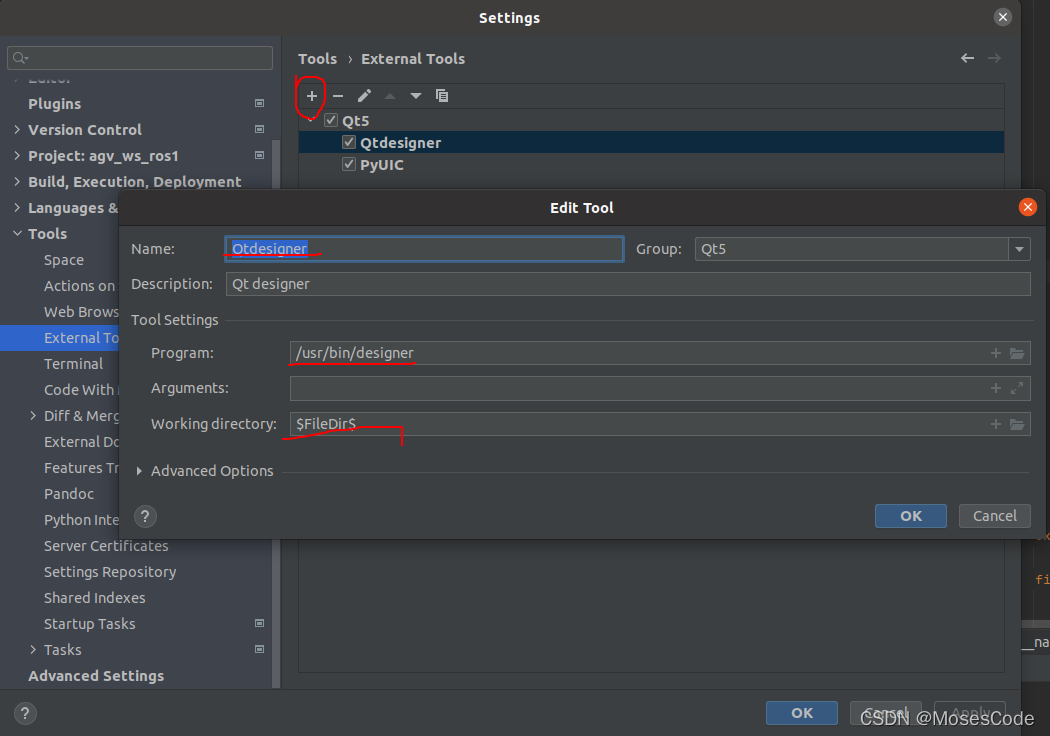Add a new external tool with plus icon
This screenshot has width=1050, height=736.
[311, 96]
